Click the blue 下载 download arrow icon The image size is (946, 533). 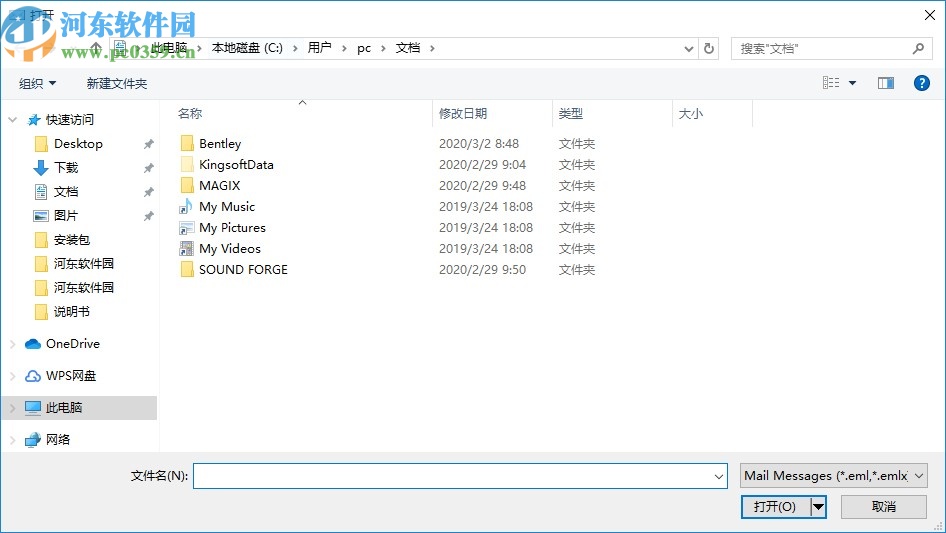click(40, 168)
